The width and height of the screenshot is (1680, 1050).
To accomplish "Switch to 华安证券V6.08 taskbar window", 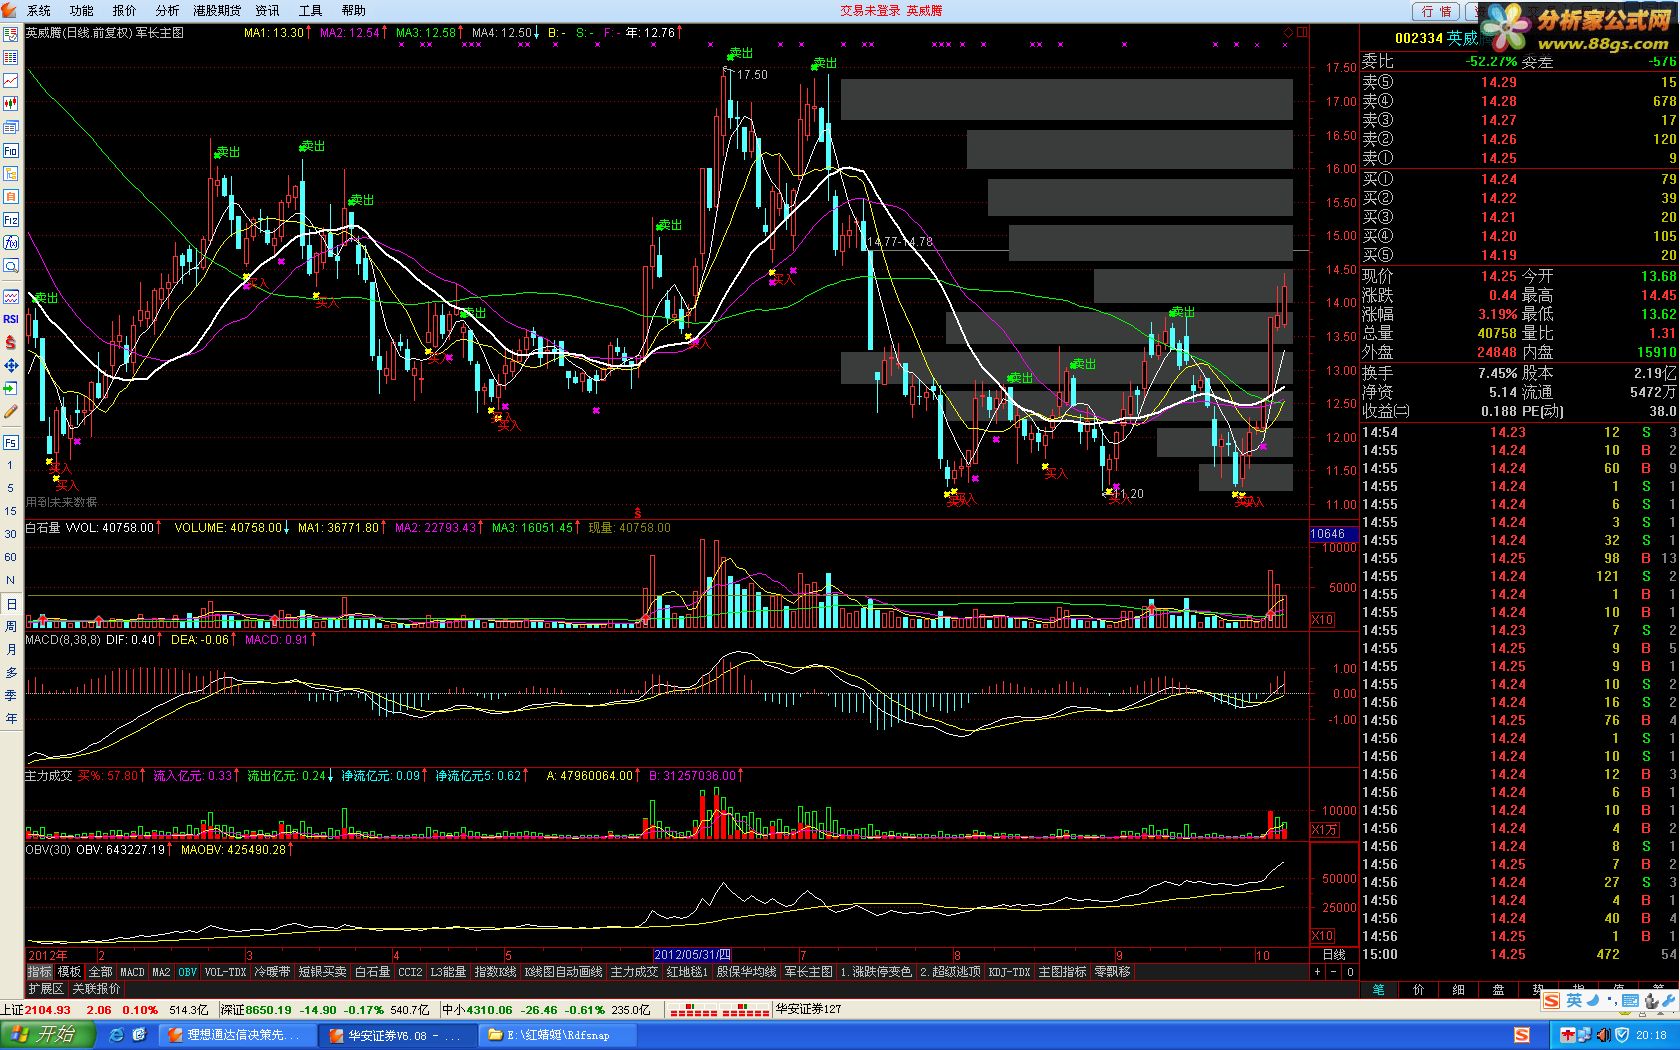I will 397,1035.
